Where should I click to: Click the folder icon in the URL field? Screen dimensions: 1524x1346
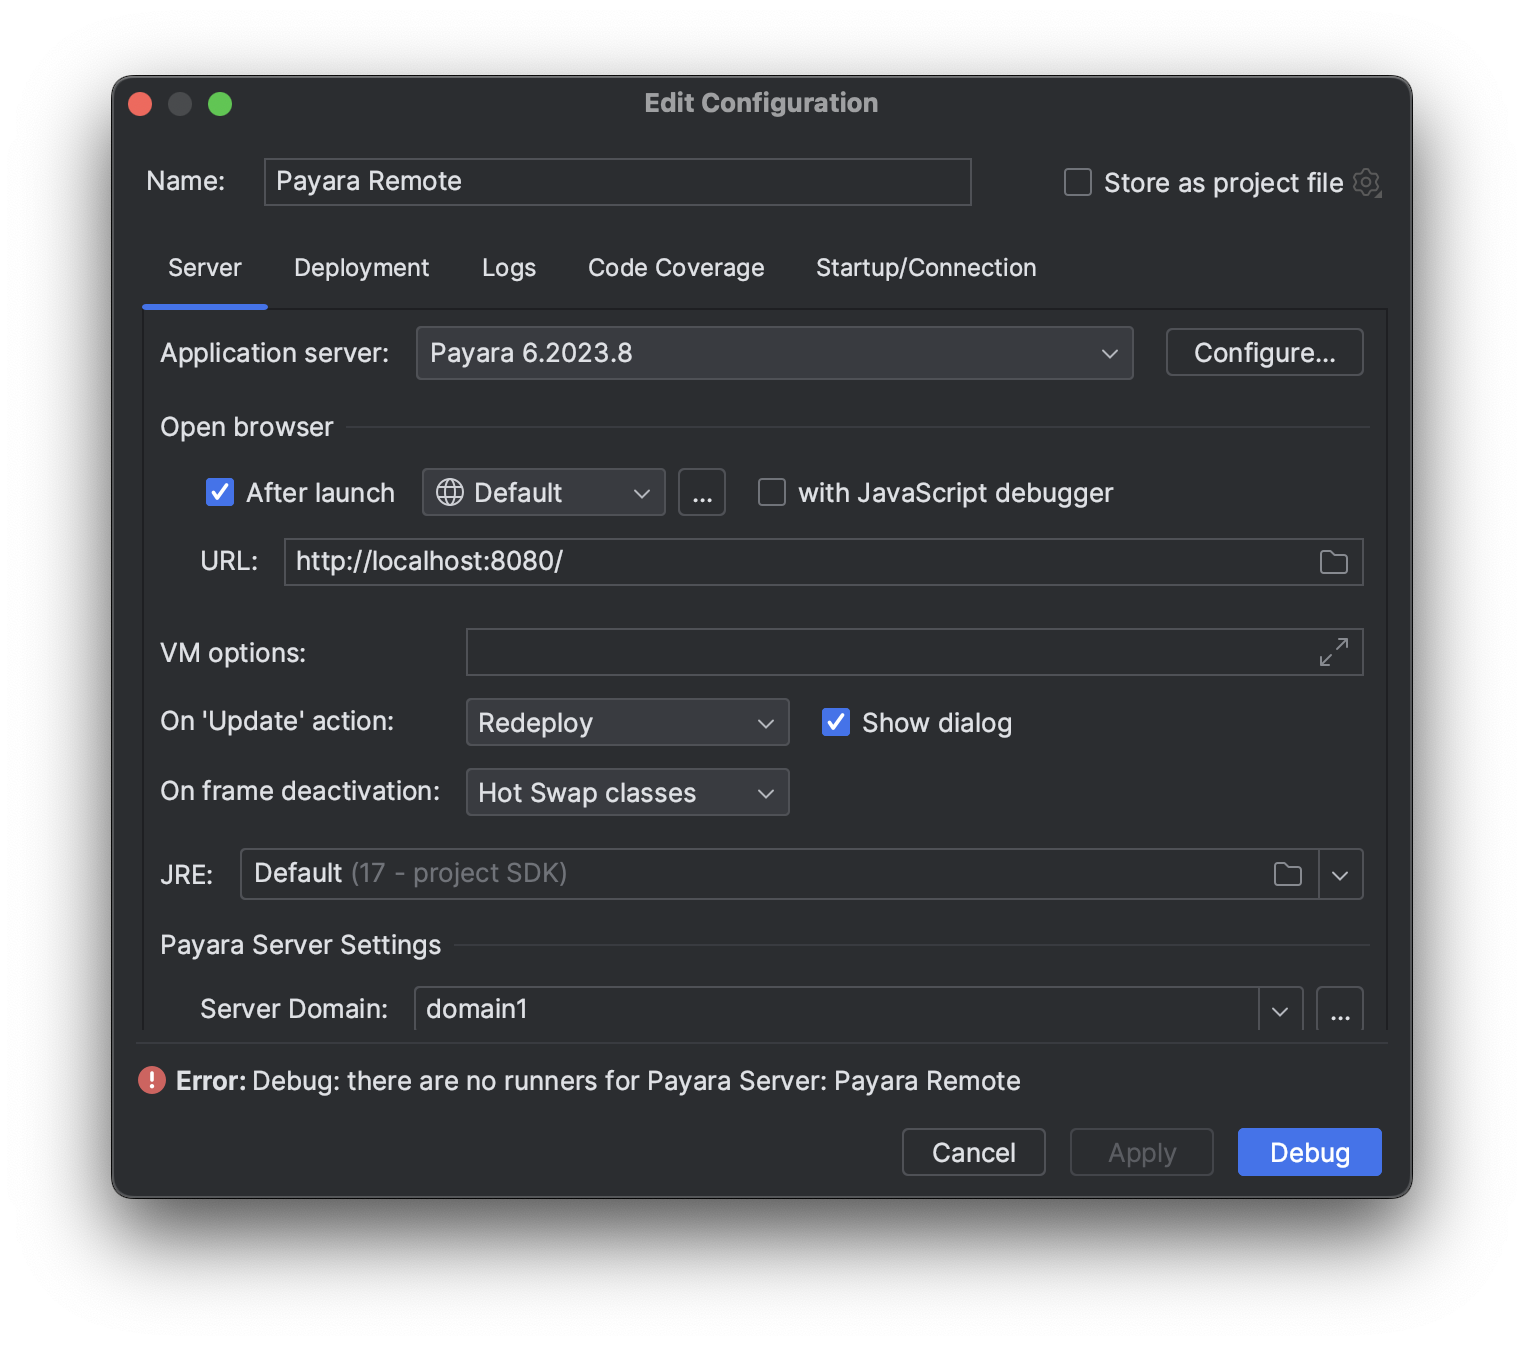point(1333,562)
